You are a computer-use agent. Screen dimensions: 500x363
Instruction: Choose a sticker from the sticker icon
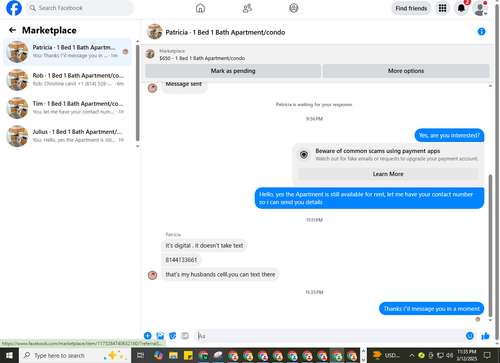173,336
